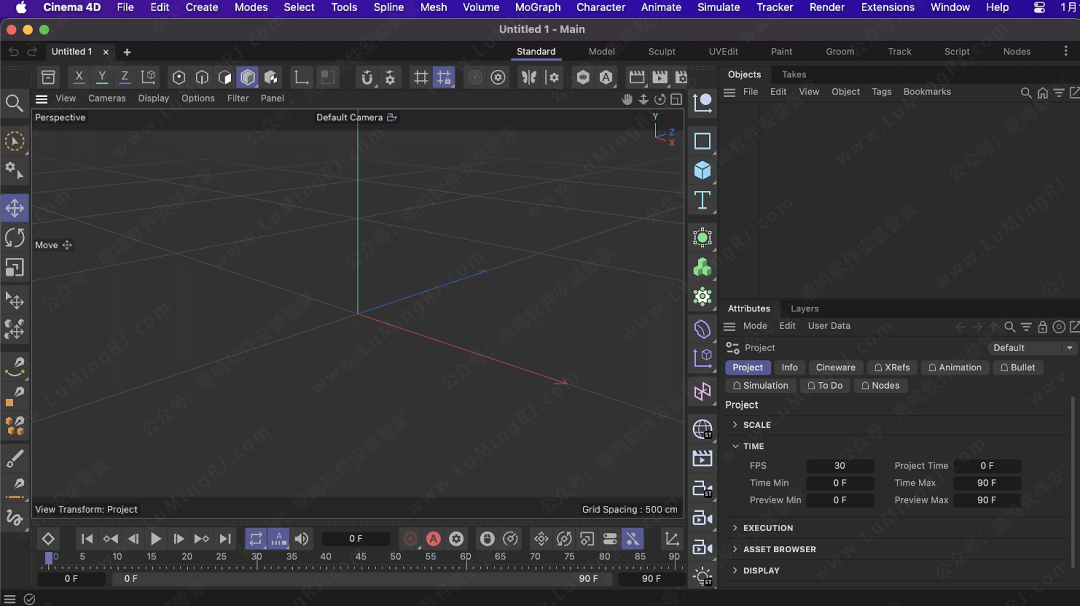Toggle the X axis lock
The width and height of the screenshot is (1080, 606).
pyautogui.click(x=79, y=77)
